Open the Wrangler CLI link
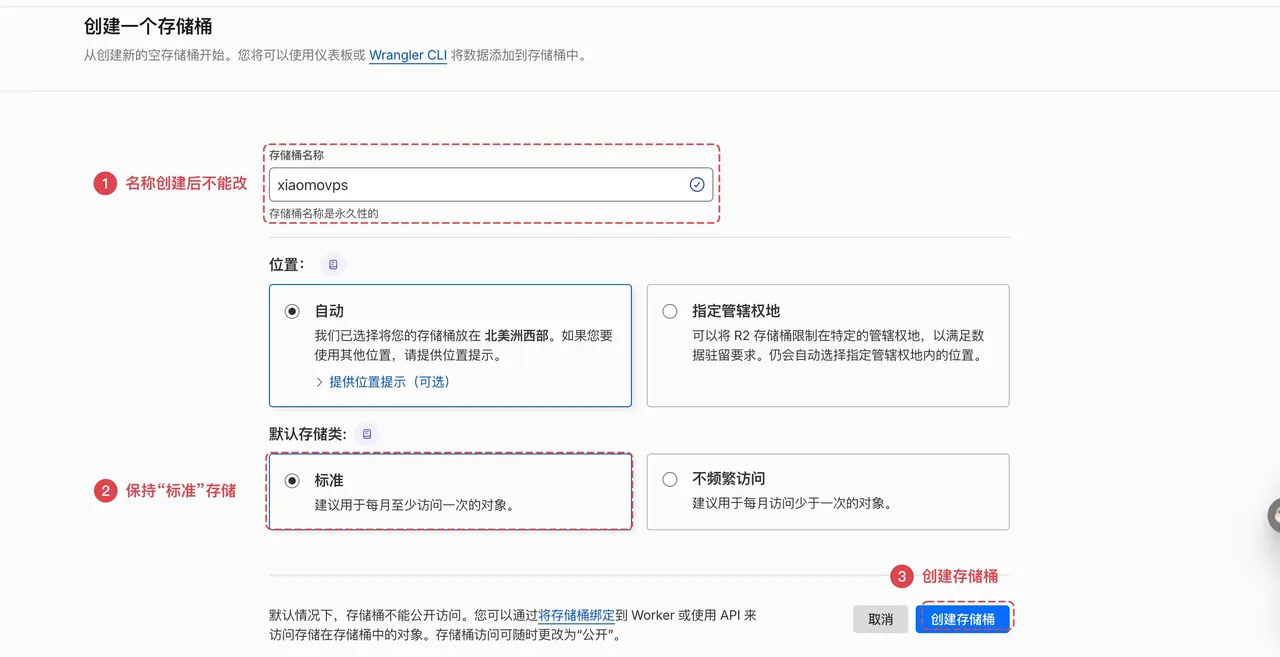The width and height of the screenshot is (1280, 657). coord(408,55)
